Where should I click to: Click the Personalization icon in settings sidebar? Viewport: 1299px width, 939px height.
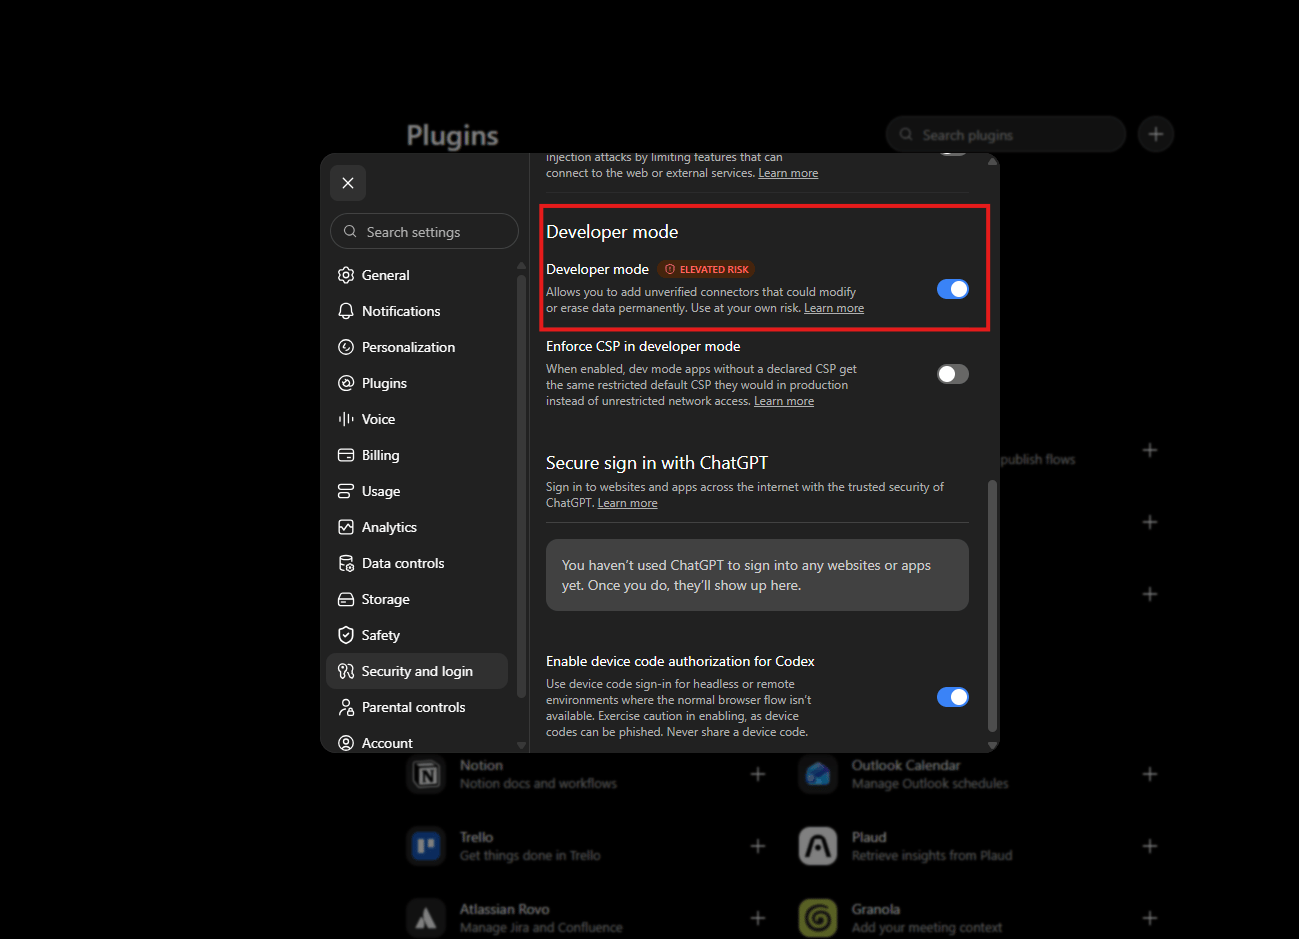(x=346, y=347)
